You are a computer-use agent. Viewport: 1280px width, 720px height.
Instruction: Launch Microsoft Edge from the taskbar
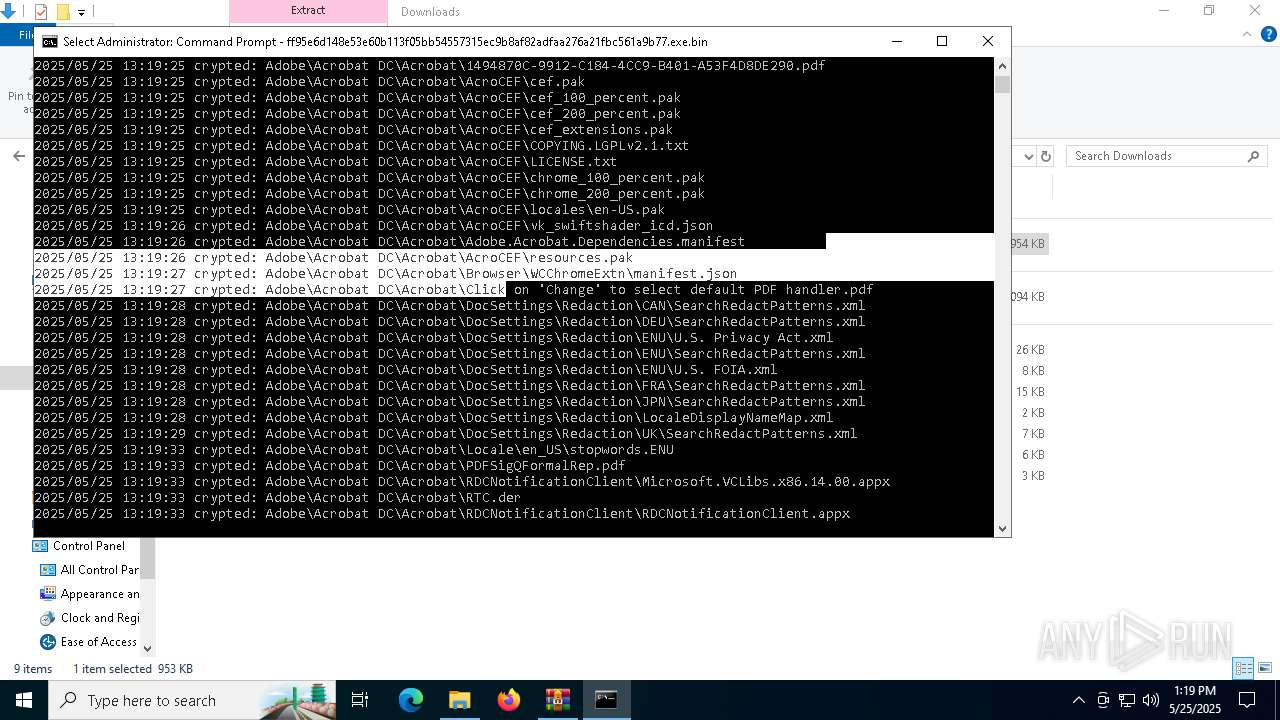pyautogui.click(x=411, y=700)
